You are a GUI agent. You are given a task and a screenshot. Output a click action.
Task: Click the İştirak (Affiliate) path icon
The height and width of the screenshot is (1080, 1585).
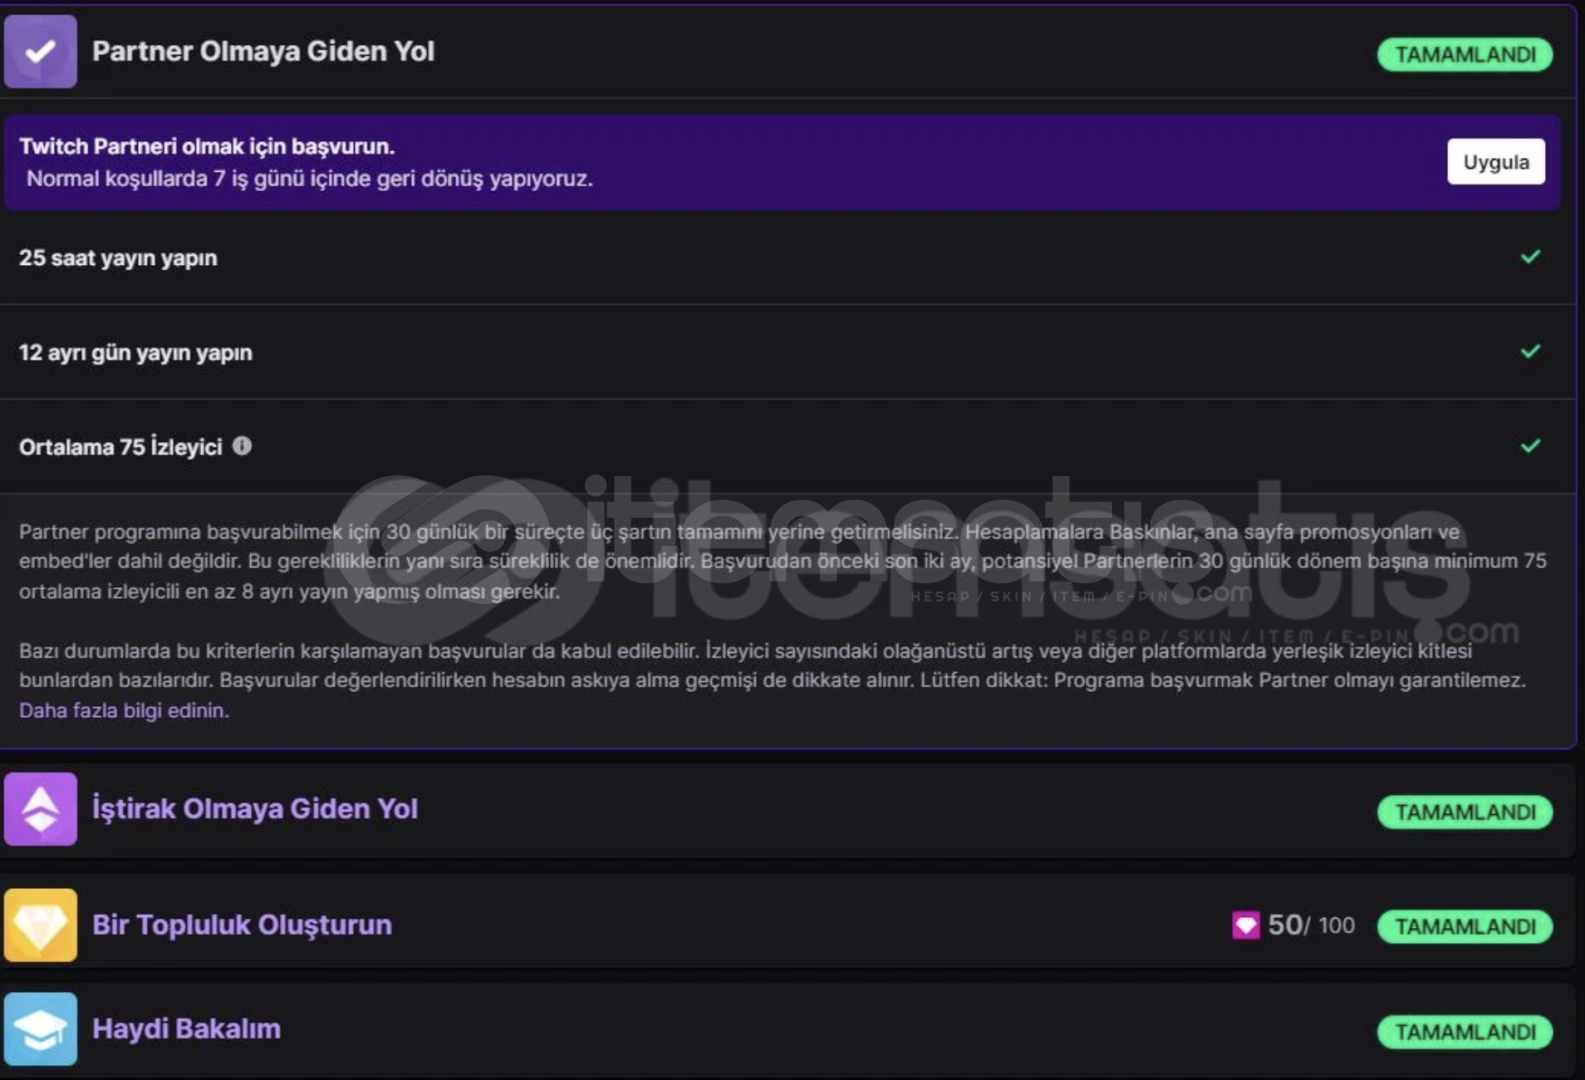pos(40,809)
